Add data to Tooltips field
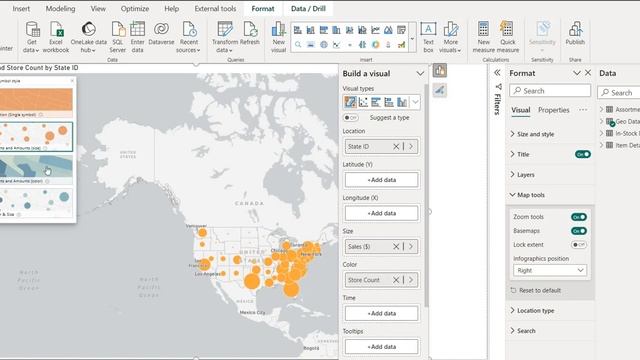Image resolution: width=640 pixels, height=360 pixels. point(382,347)
